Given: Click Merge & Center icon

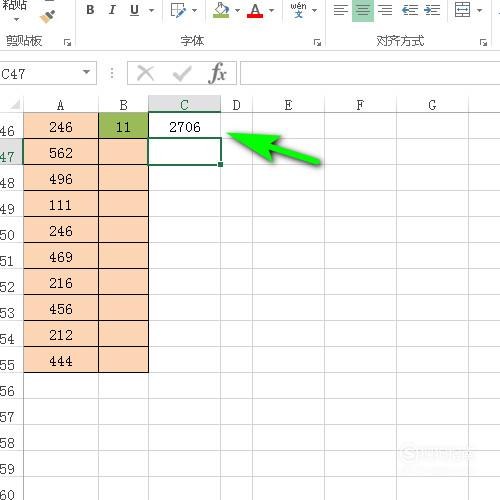Looking at the screenshot, I should [463, 10].
